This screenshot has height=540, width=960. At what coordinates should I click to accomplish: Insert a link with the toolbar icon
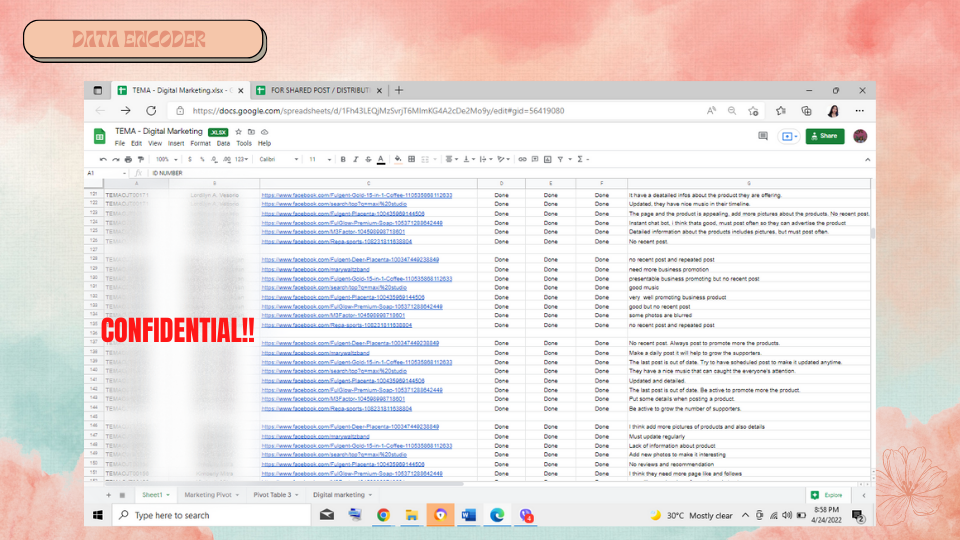[x=522, y=159]
